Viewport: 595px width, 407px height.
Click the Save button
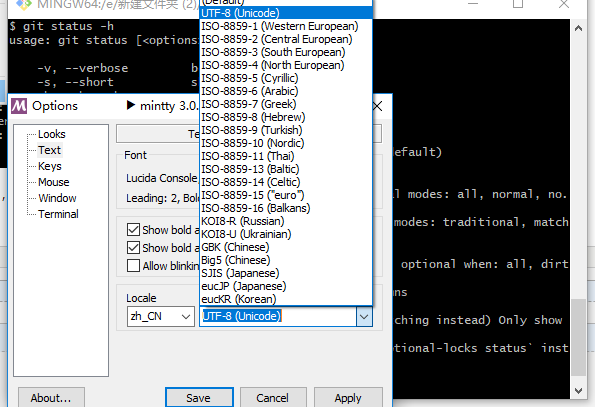(199, 398)
